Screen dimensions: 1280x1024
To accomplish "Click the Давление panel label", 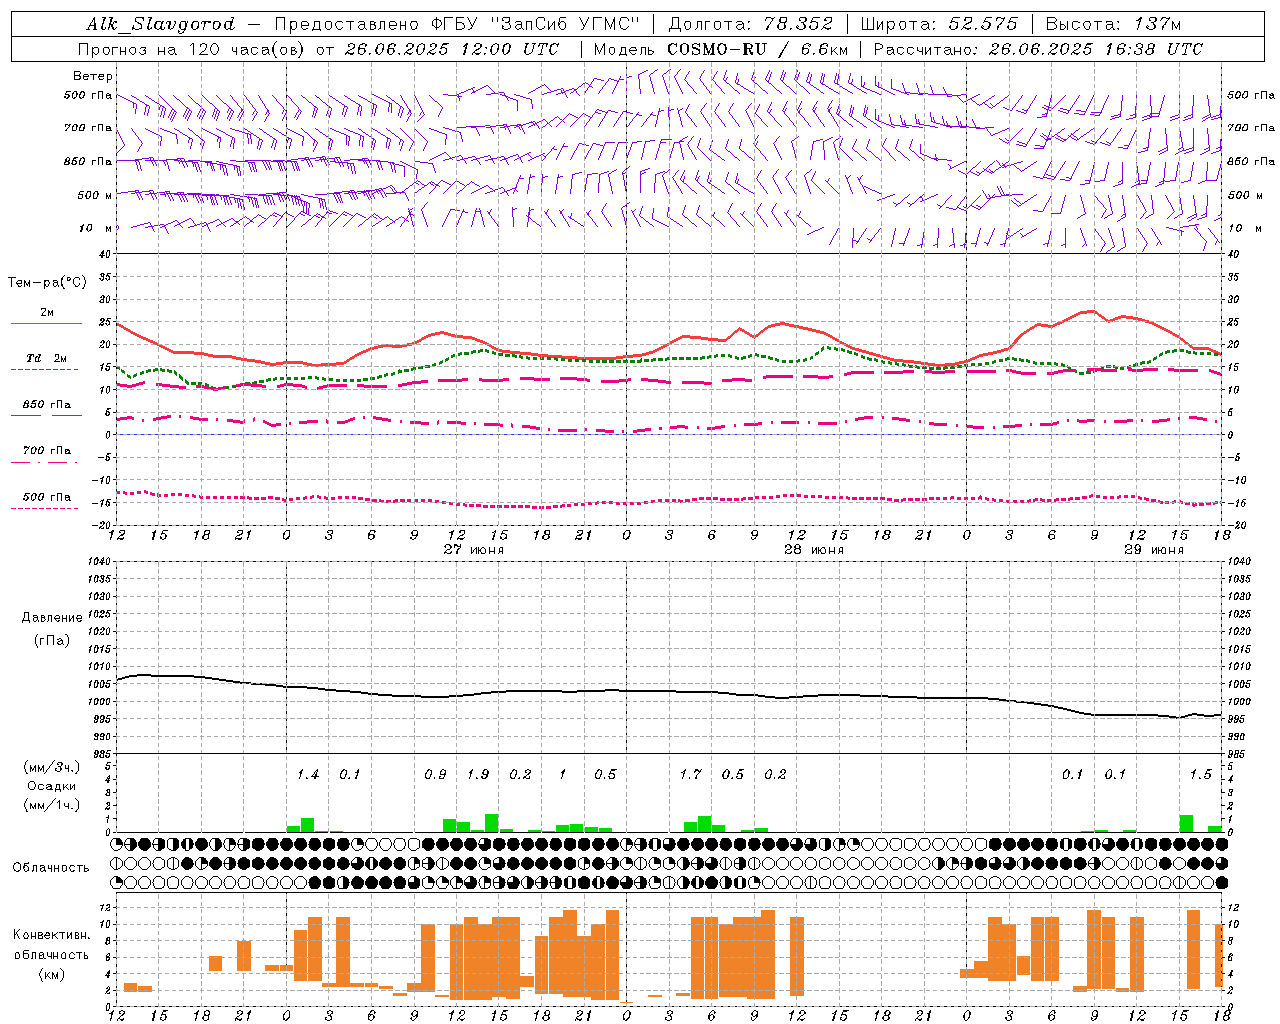I will click(52, 618).
